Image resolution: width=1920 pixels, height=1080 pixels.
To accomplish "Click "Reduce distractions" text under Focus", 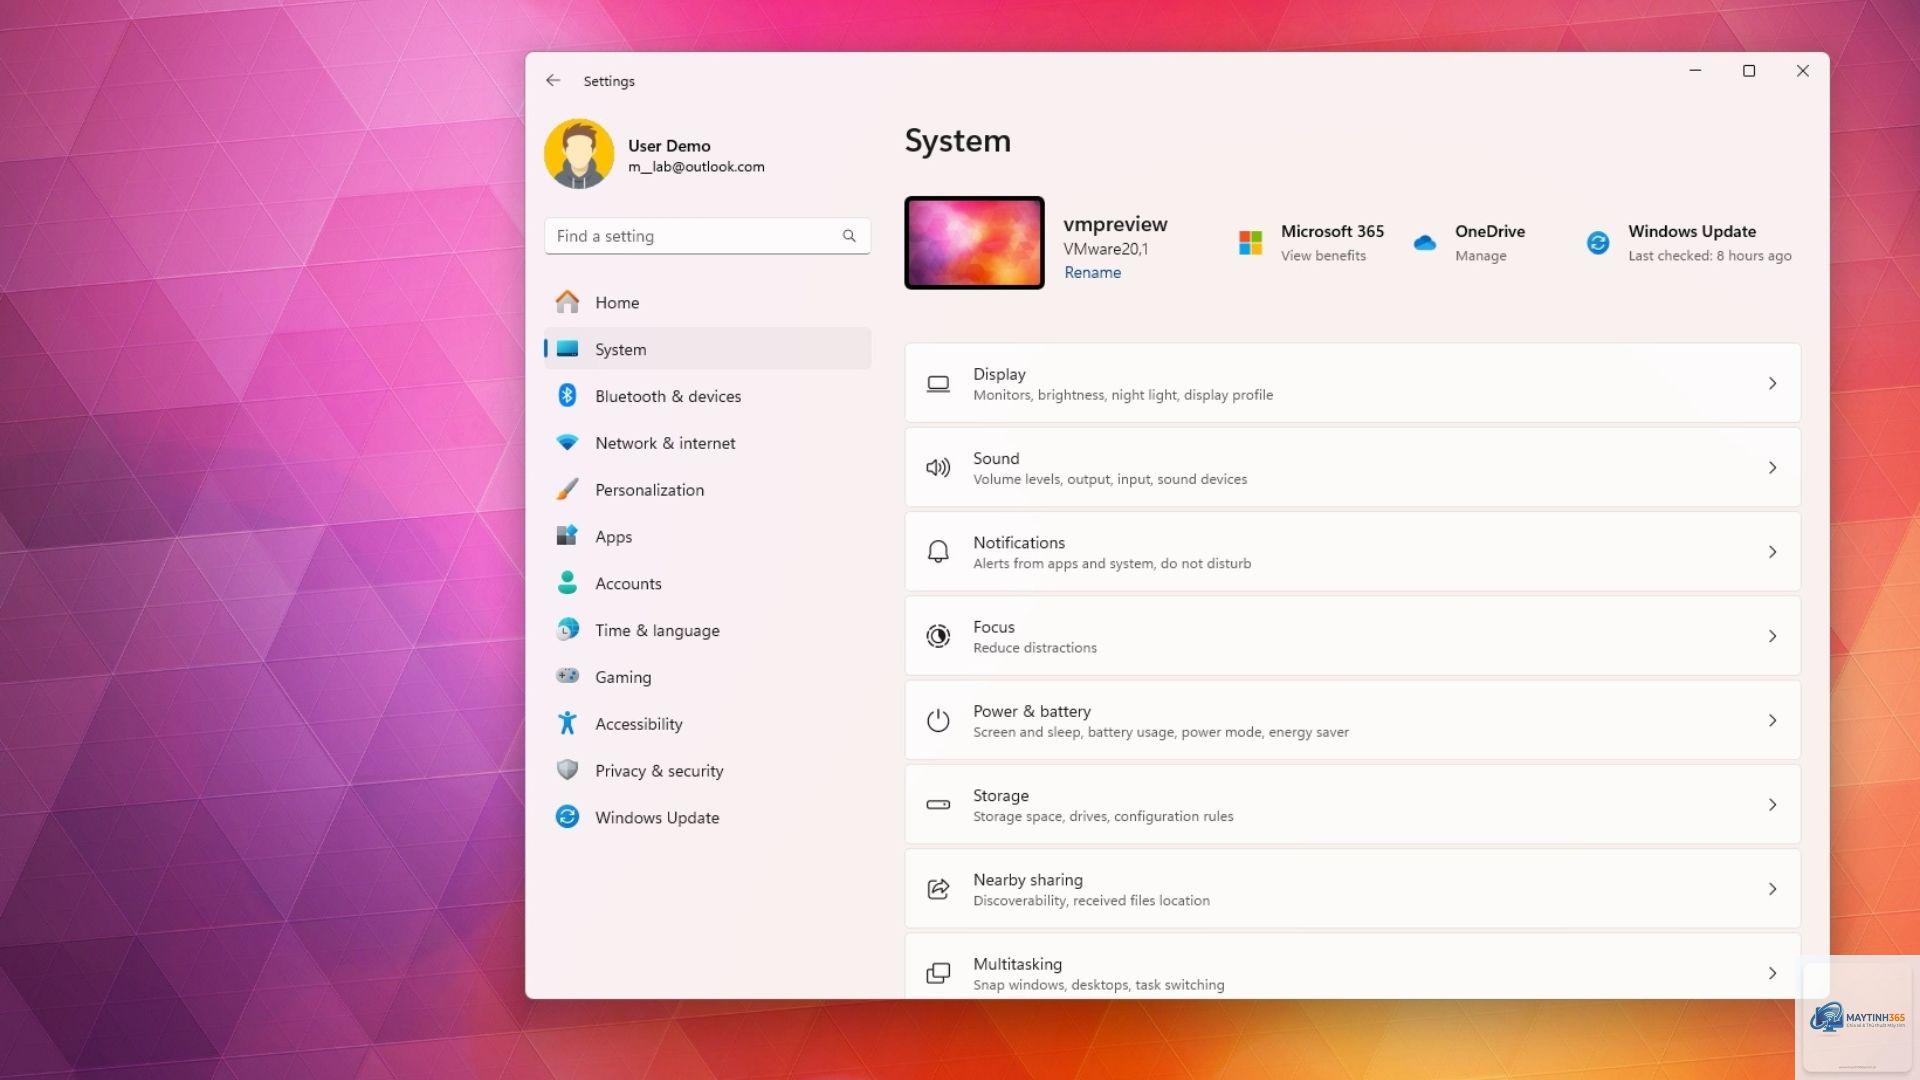I will (x=1034, y=648).
